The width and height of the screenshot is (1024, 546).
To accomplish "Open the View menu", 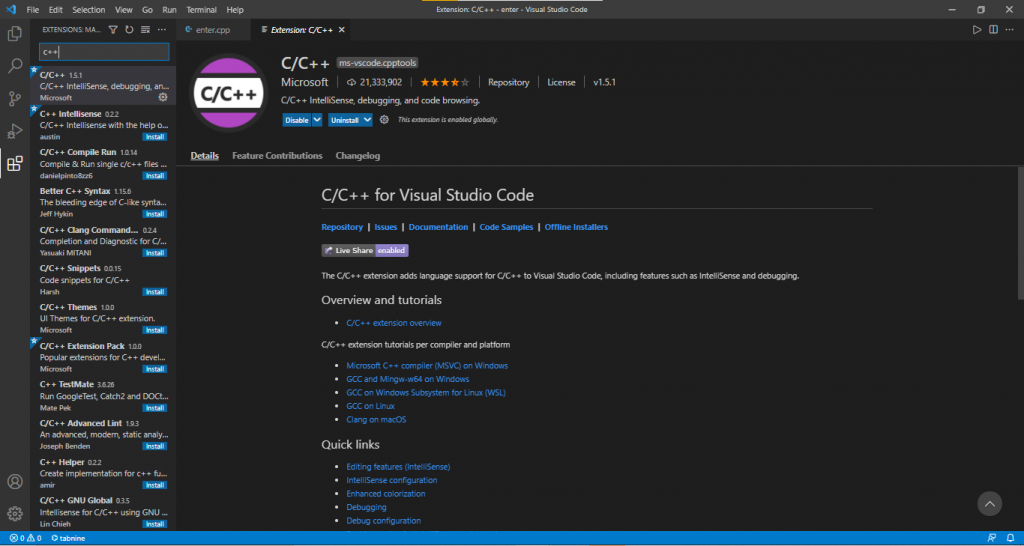I will click(123, 10).
